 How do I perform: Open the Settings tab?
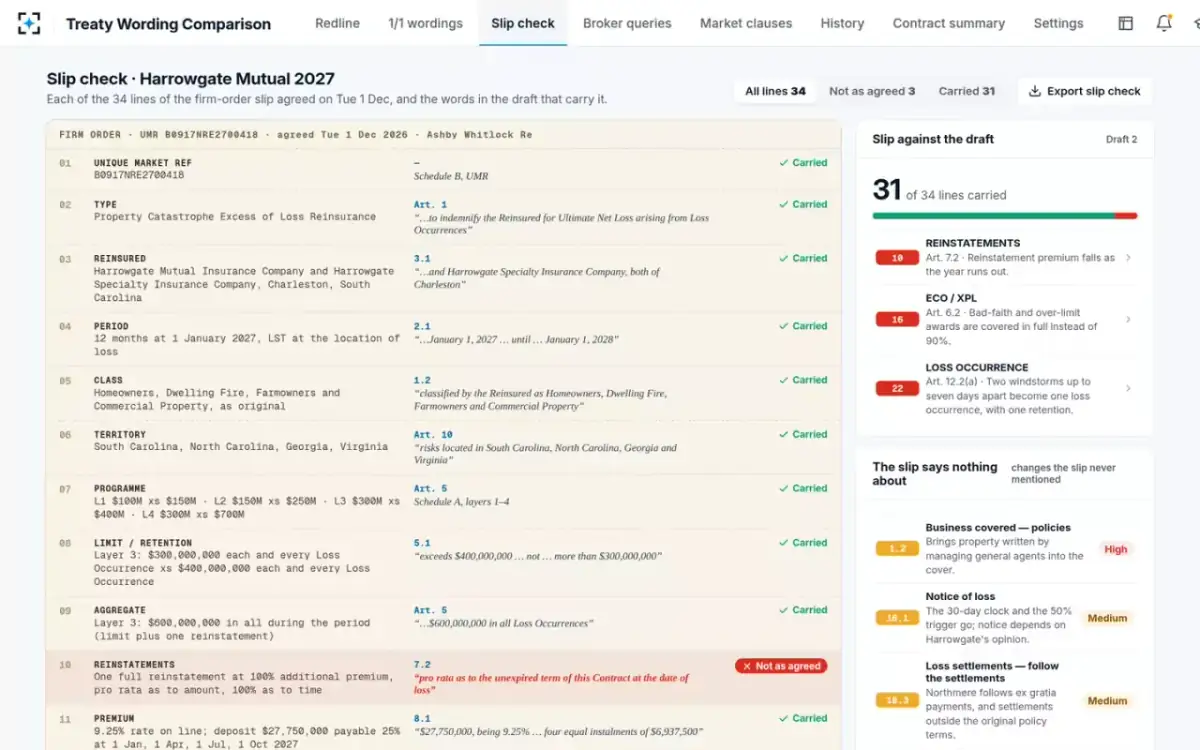click(1059, 23)
